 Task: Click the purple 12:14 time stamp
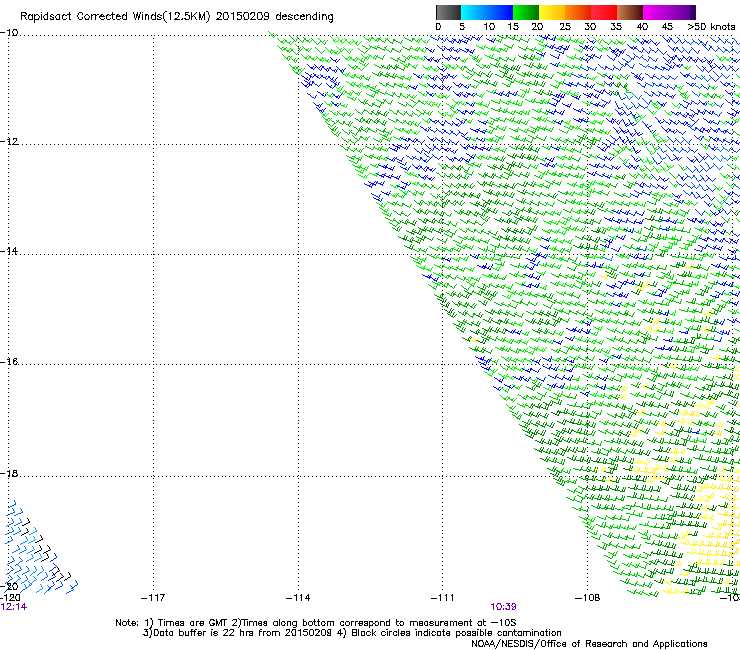point(14,607)
